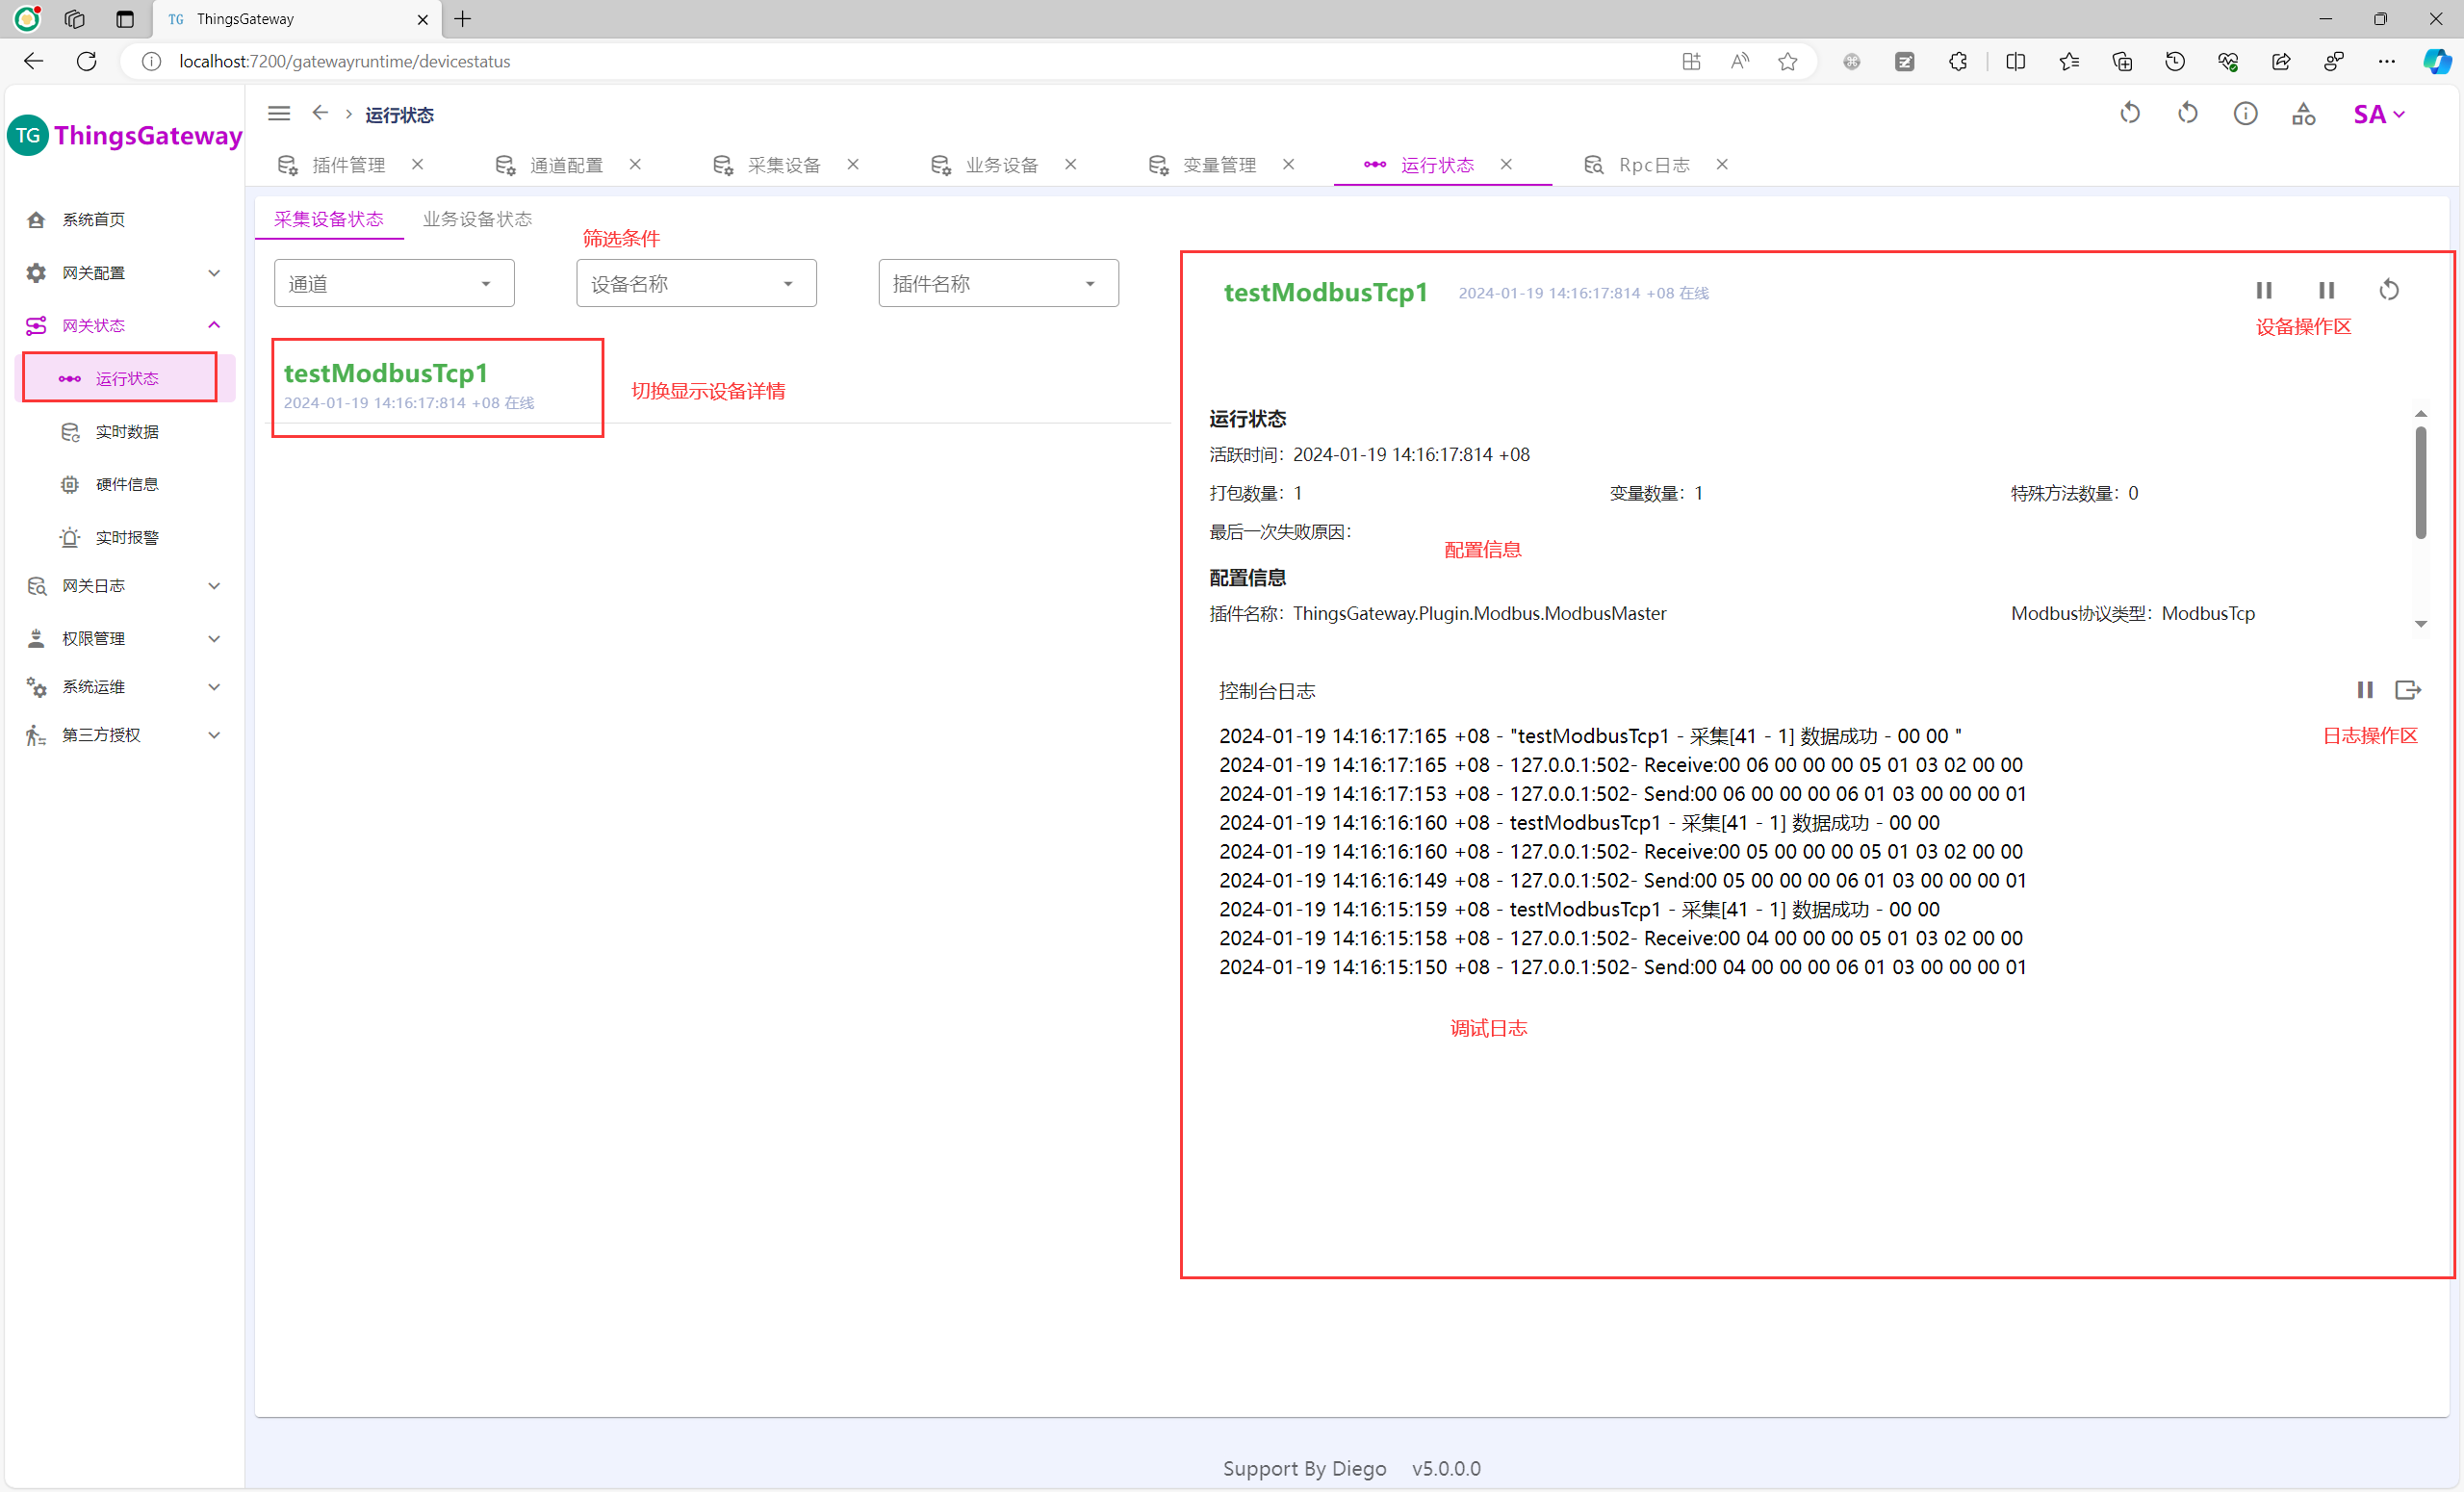
Task: Click the layout shapes icon next to SA
Action: pyautogui.click(x=2303, y=114)
